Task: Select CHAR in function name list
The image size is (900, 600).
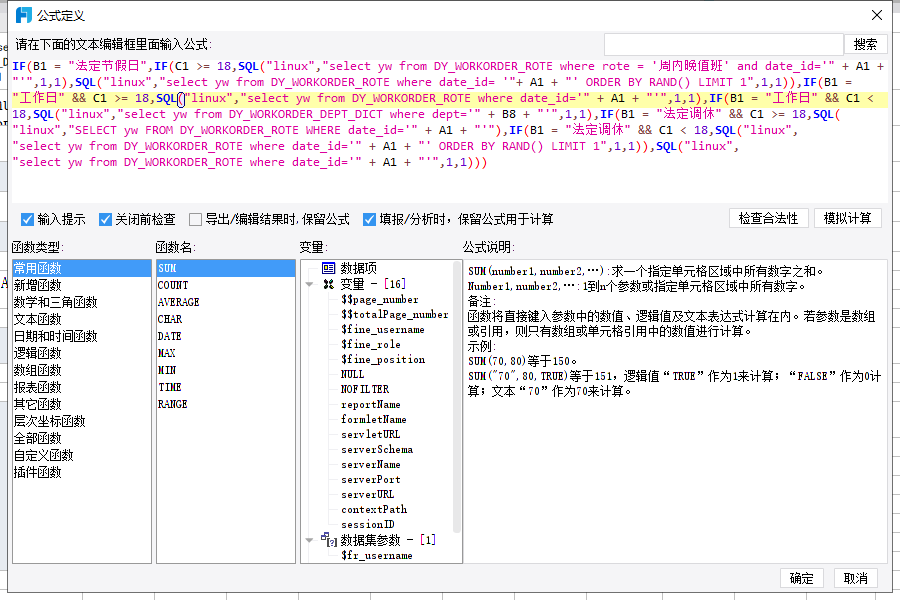Action: (x=226, y=319)
